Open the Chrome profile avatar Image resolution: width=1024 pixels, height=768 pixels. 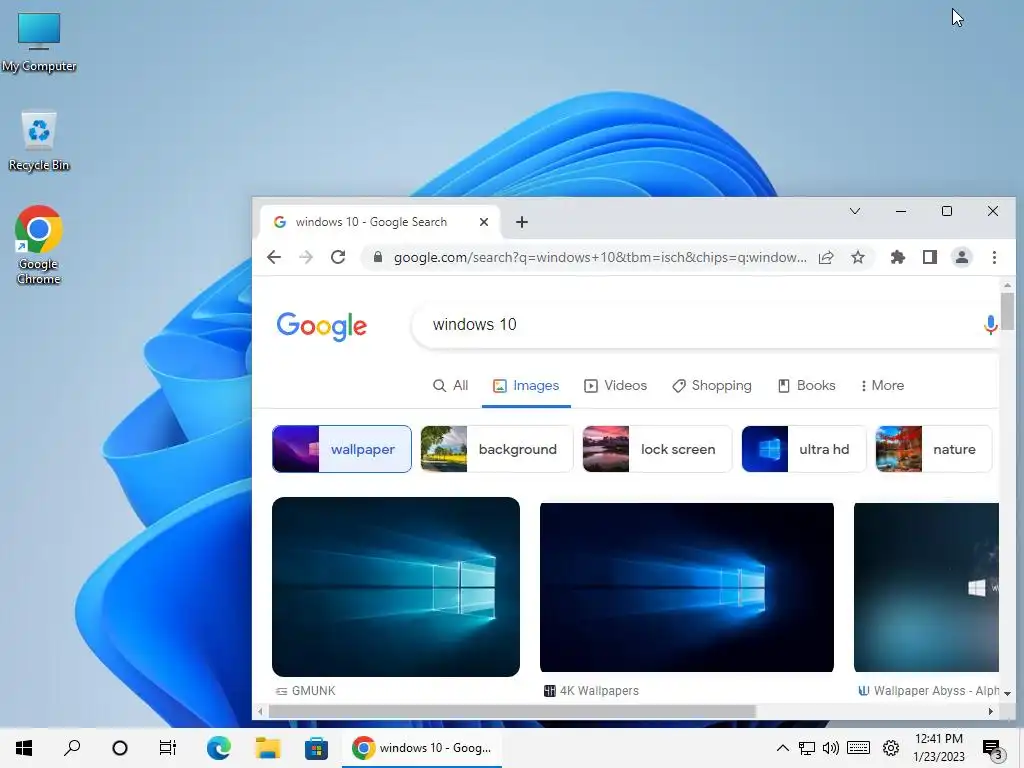tap(962, 257)
